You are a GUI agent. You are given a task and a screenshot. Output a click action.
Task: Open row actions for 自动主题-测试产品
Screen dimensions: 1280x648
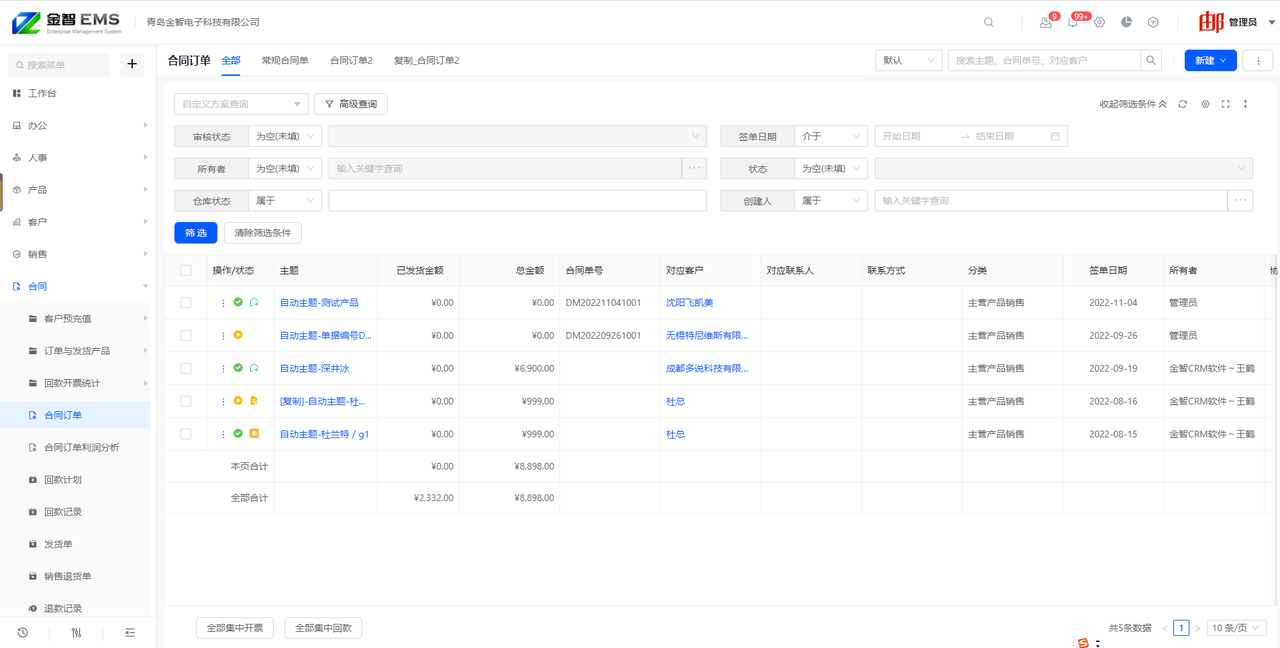223,303
